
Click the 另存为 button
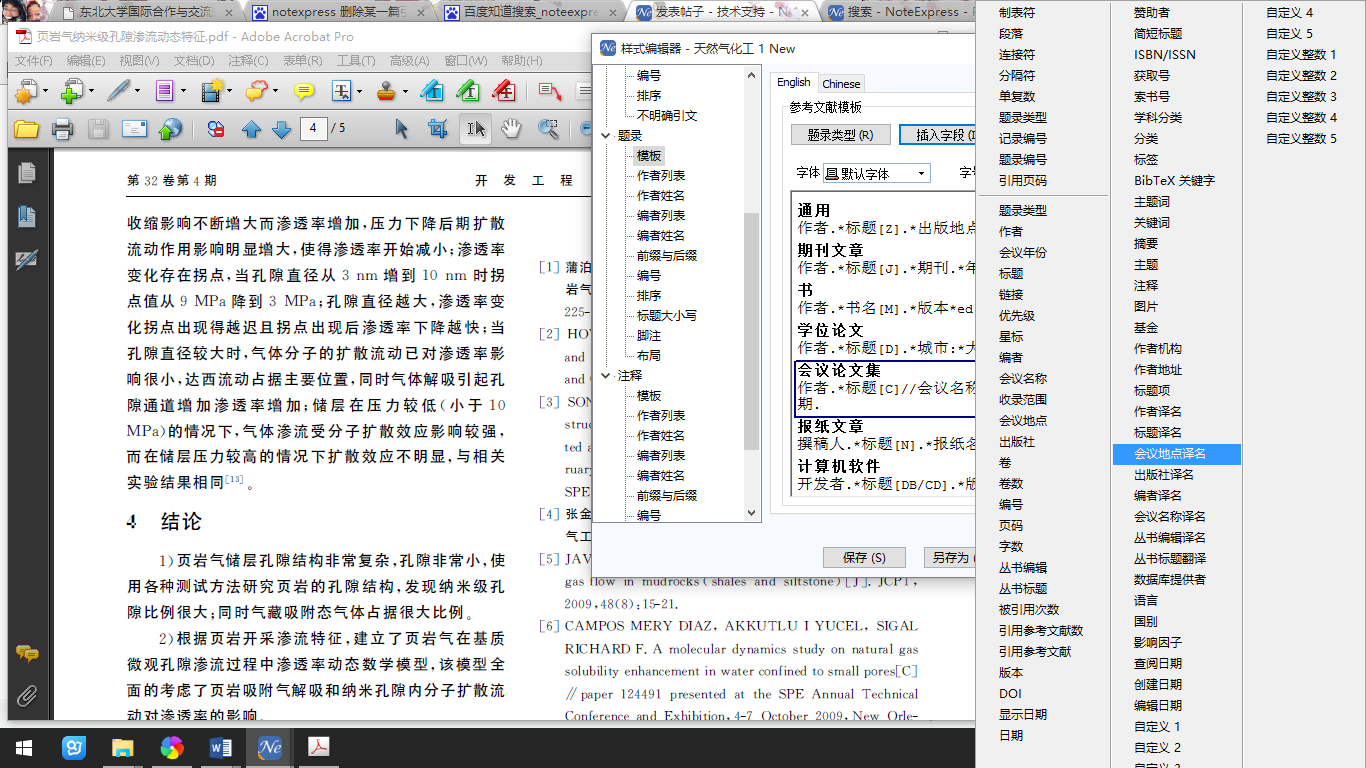click(x=949, y=557)
